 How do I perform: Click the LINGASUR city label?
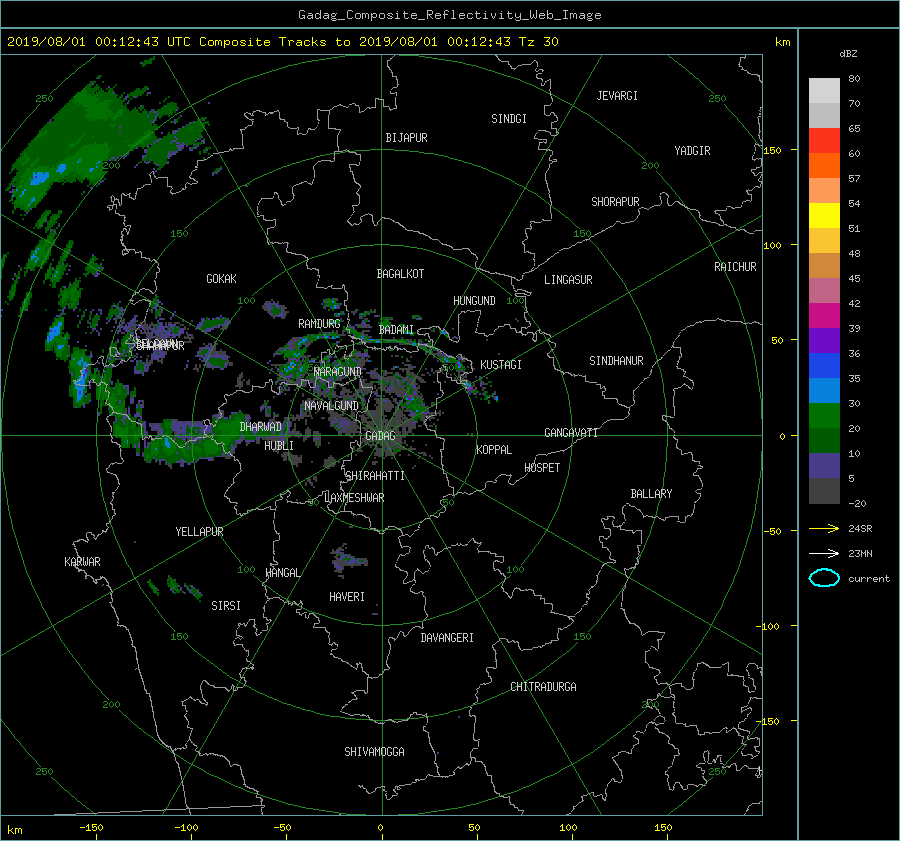coord(568,280)
